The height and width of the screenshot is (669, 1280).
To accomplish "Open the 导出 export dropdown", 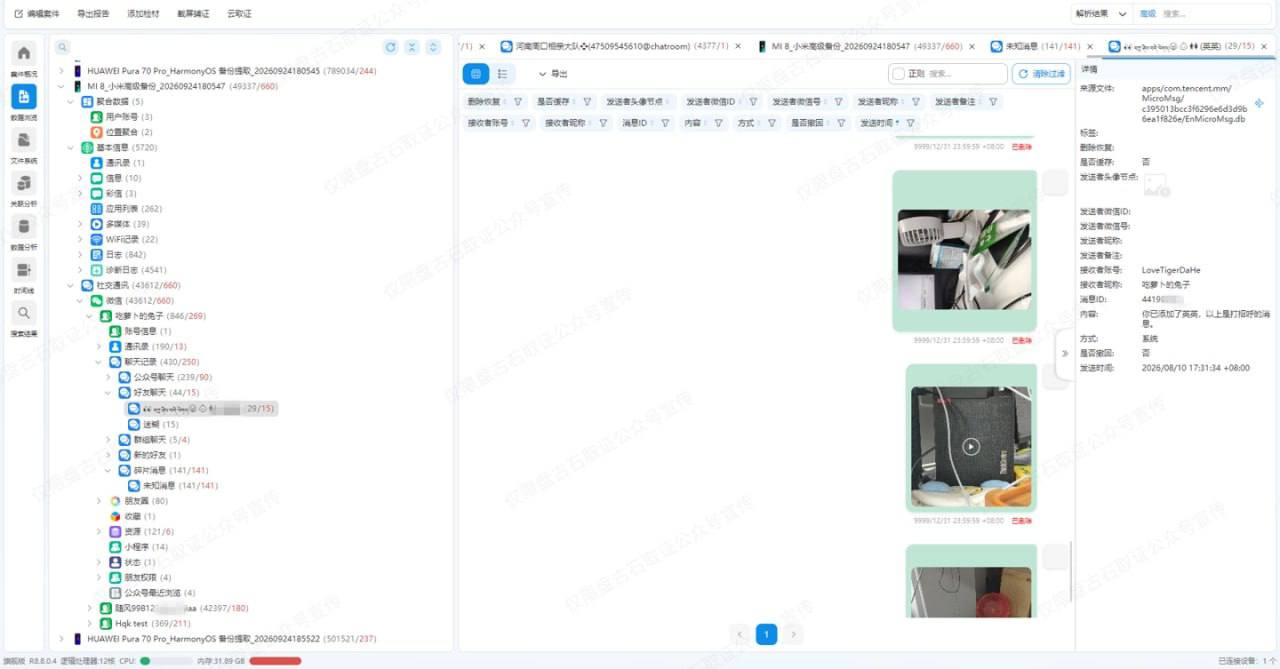I will point(553,74).
